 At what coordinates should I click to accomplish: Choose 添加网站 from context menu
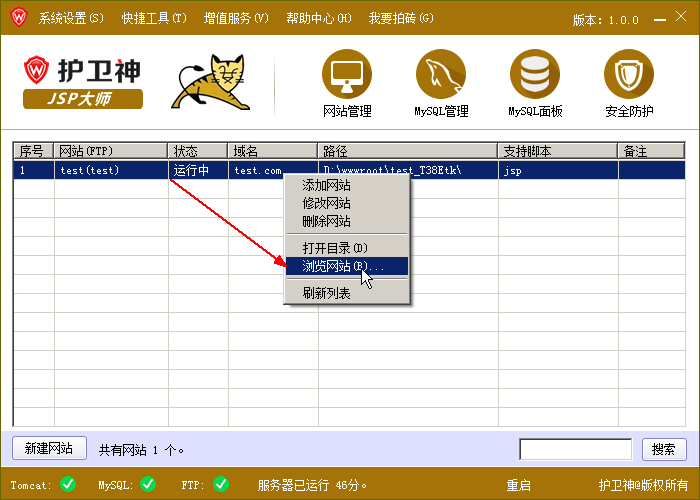point(346,185)
